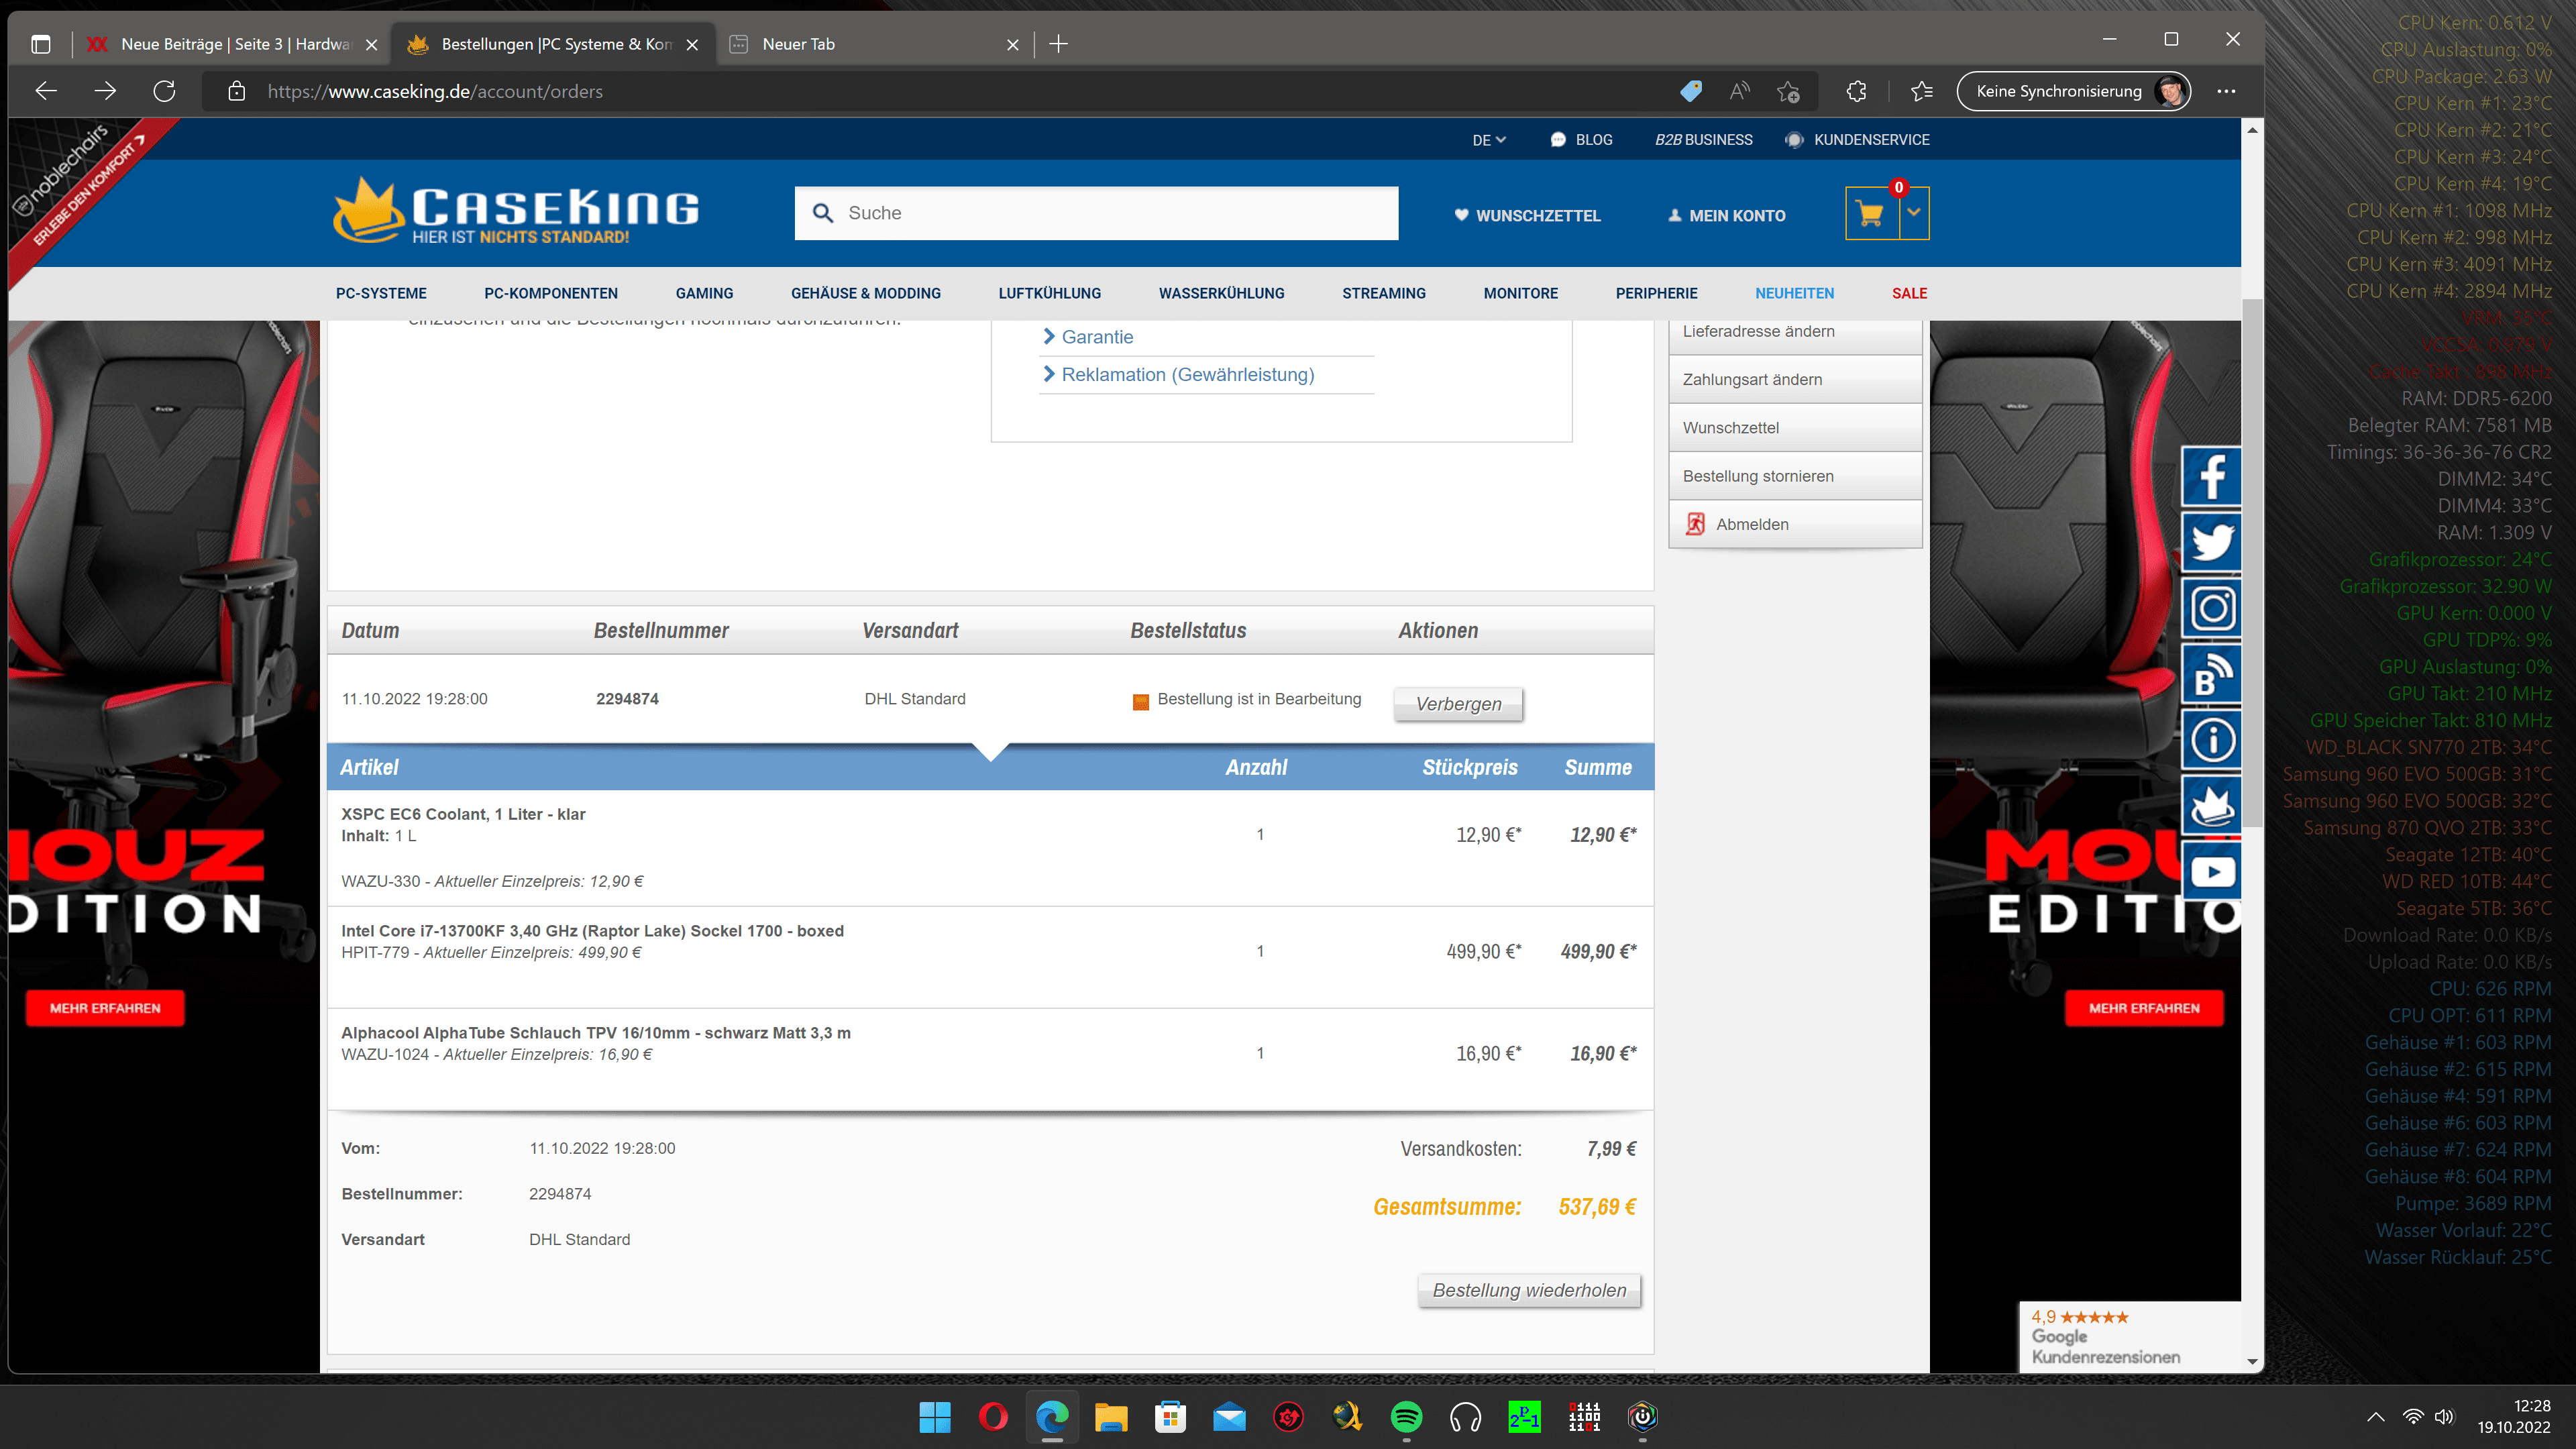The width and height of the screenshot is (2576, 1449).
Task: Open MEIN KONTO link
Action: click(x=1726, y=215)
